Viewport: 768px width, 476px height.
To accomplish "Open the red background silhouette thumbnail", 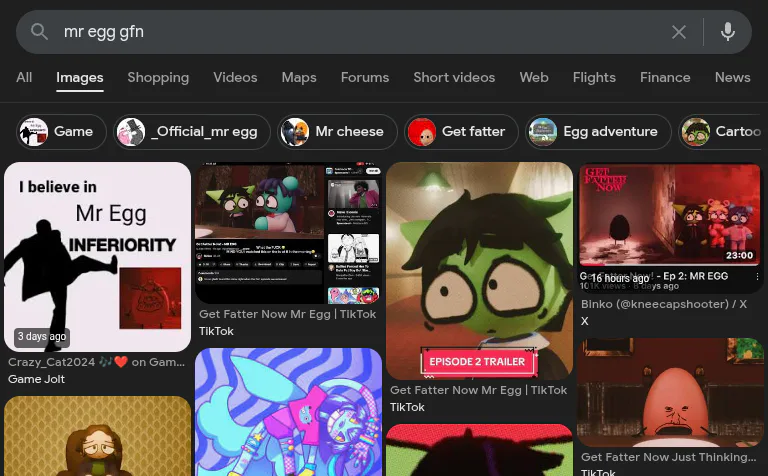I will click(479, 450).
